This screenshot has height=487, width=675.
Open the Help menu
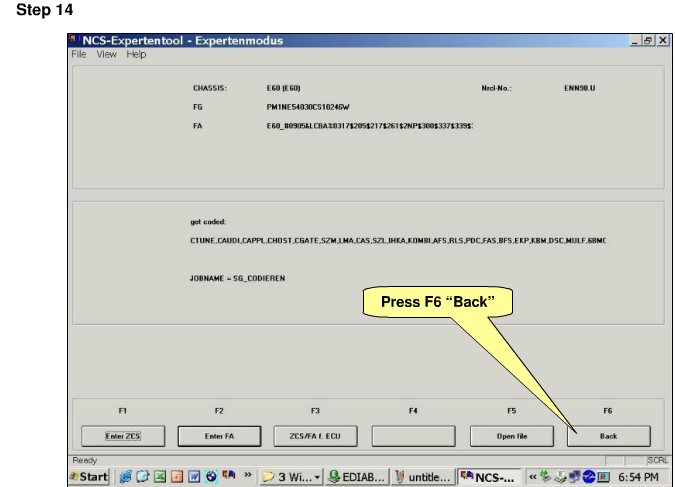point(136,54)
